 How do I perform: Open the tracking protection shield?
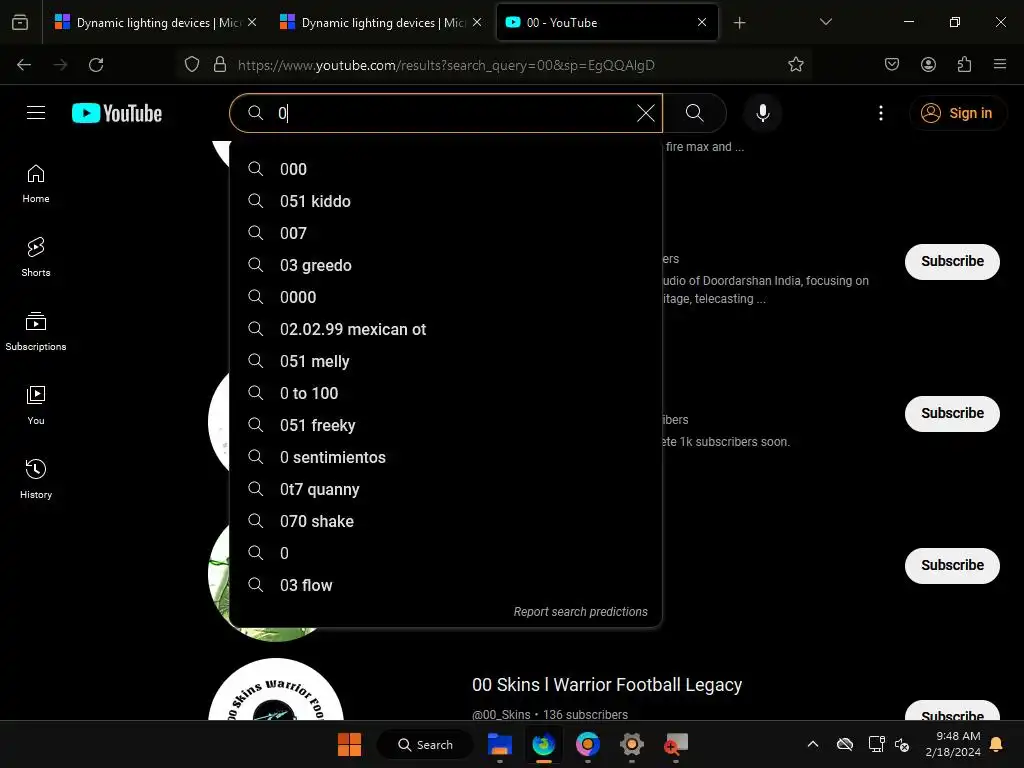192,65
